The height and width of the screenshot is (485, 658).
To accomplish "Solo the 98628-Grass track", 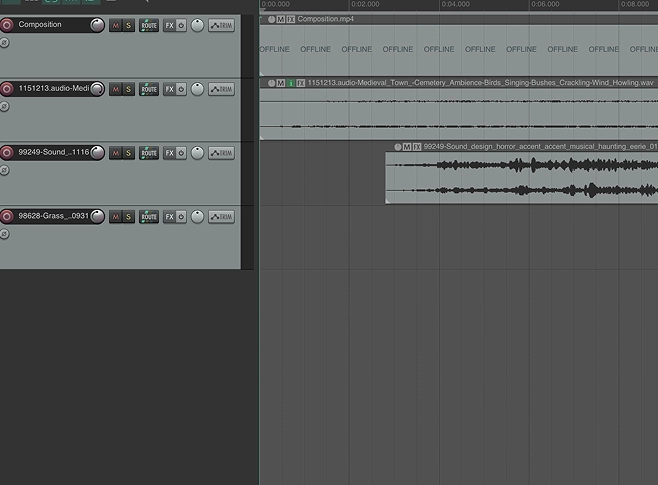I will 128,217.
